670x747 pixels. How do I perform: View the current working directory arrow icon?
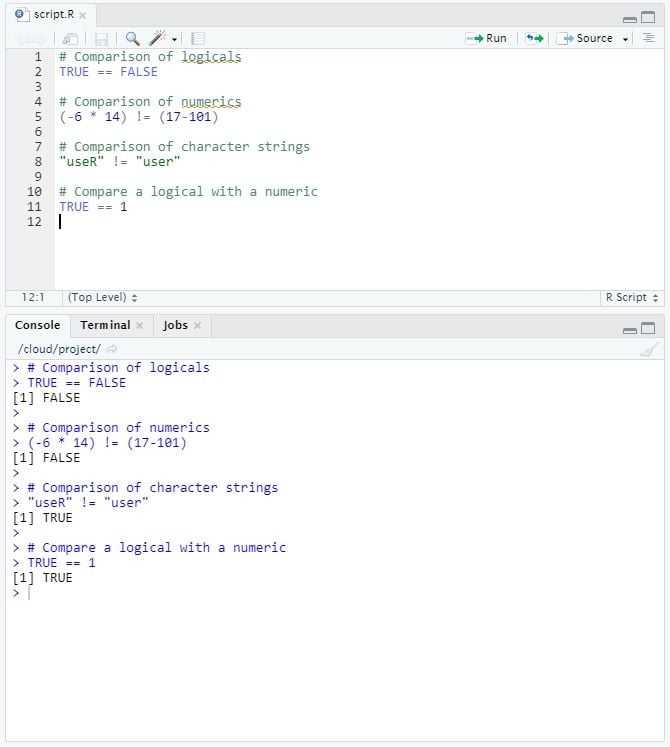111,349
